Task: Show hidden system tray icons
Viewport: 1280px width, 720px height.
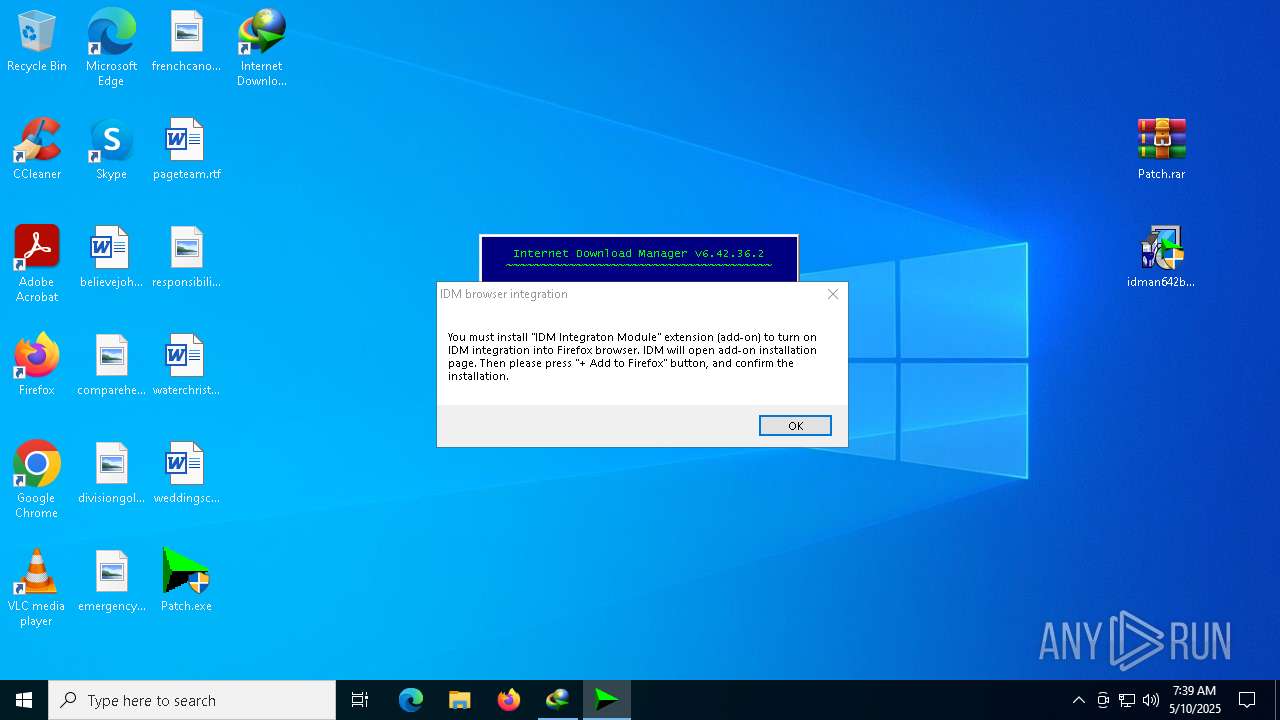Action: coord(1078,700)
